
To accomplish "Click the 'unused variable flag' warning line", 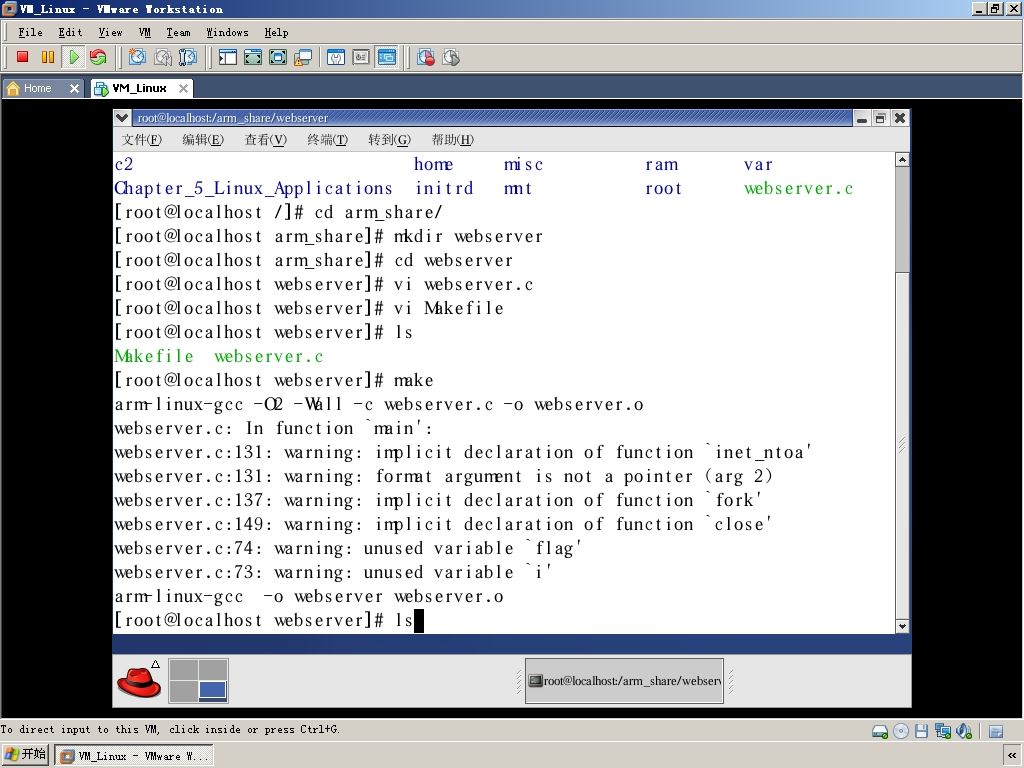I will click(348, 549).
